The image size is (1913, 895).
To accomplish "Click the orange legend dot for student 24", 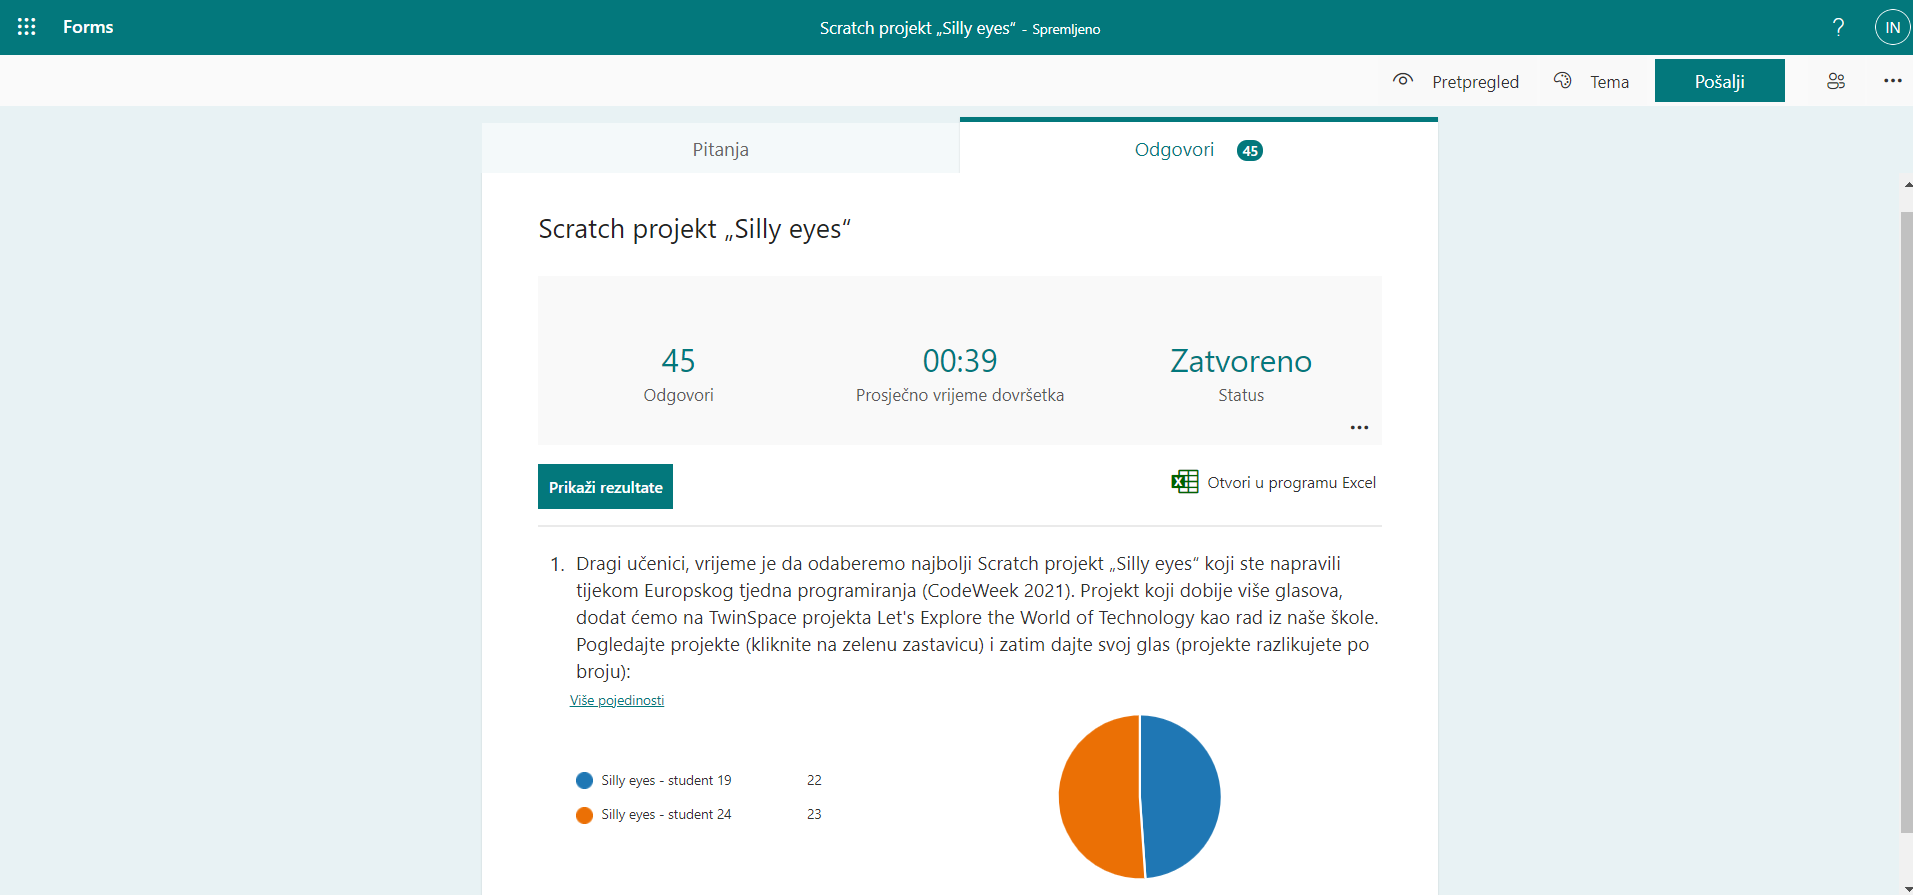I will (585, 815).
